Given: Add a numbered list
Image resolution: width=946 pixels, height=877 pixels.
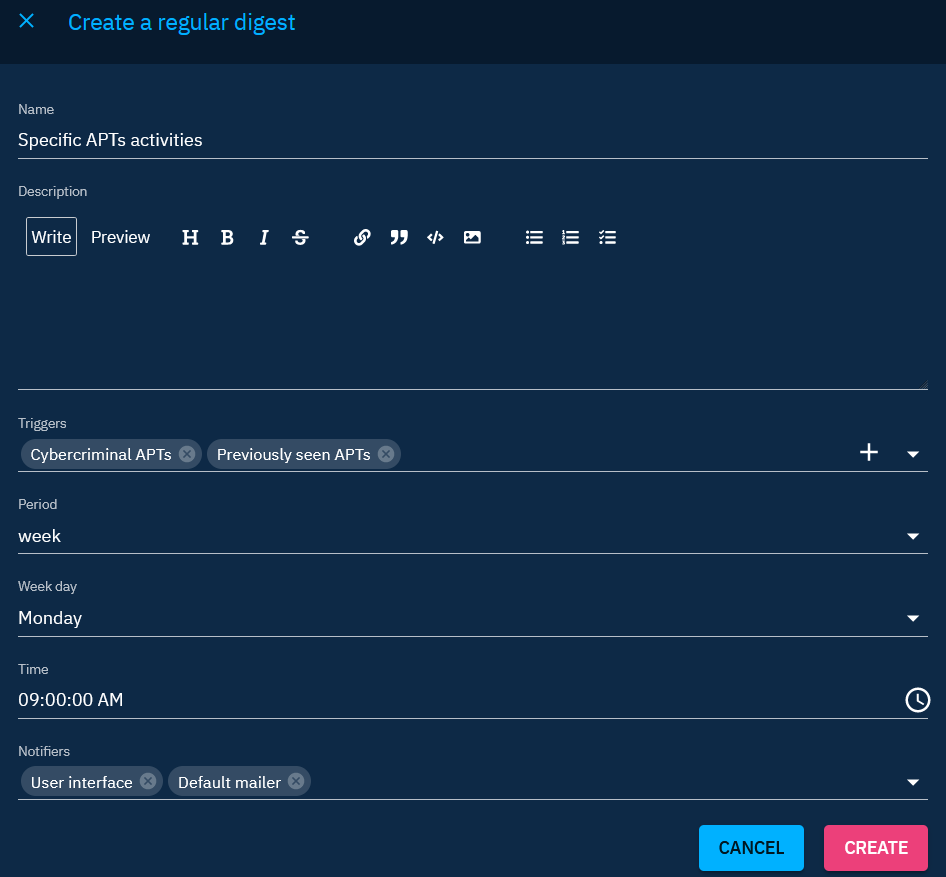Looking at the screenshot, I should (x=570, y=237).
